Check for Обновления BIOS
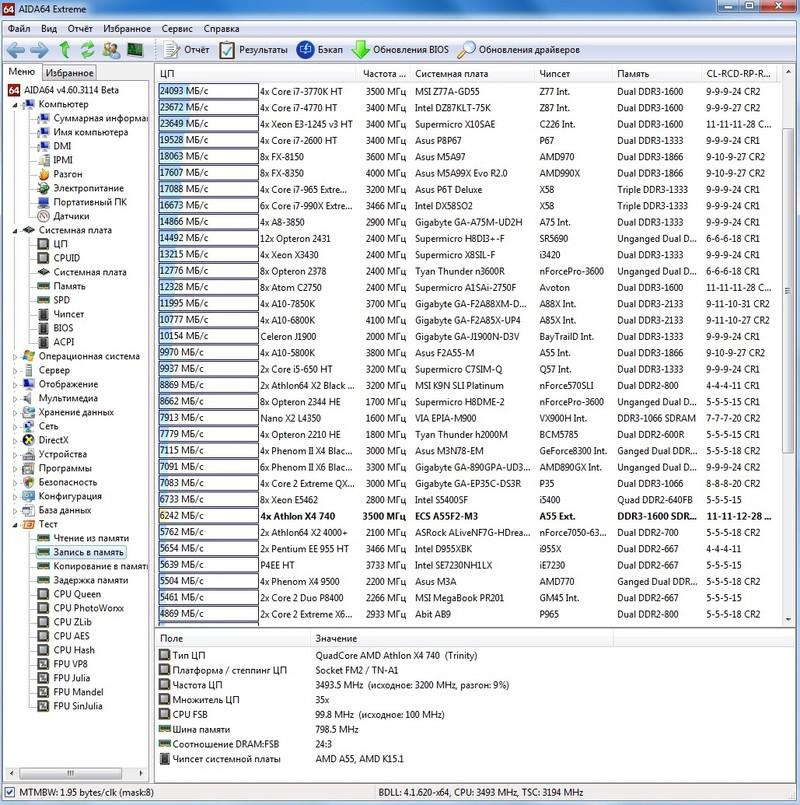The image size is (800, 805). tap(400, 50)
